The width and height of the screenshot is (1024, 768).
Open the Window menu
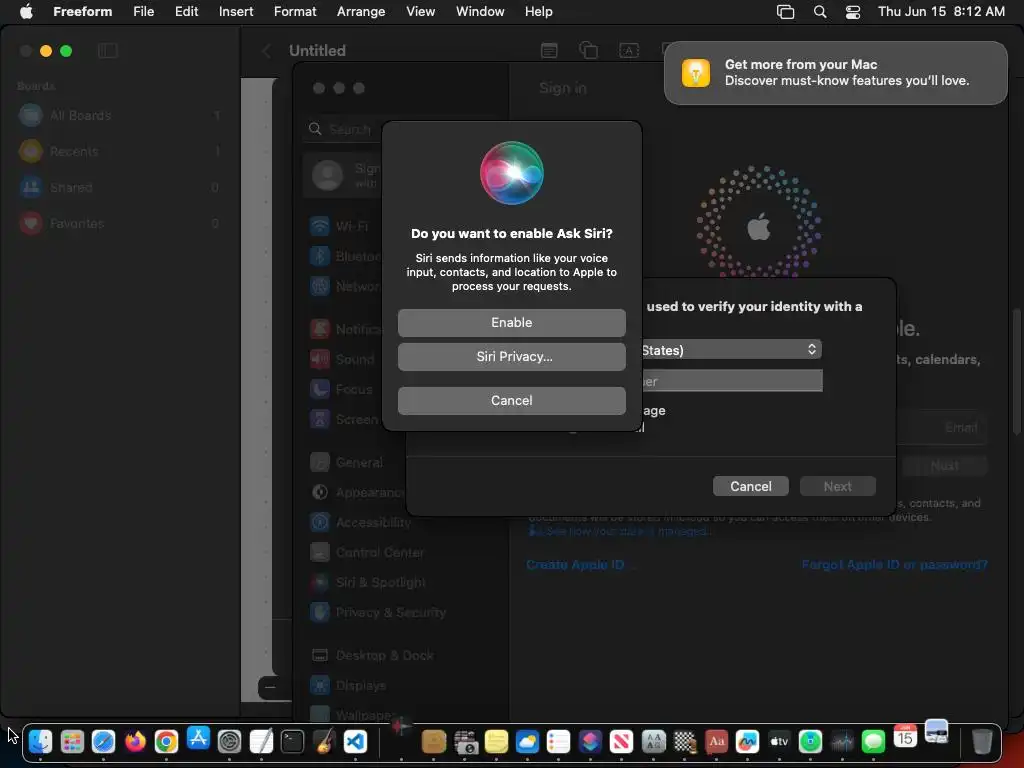coord(480,12)
